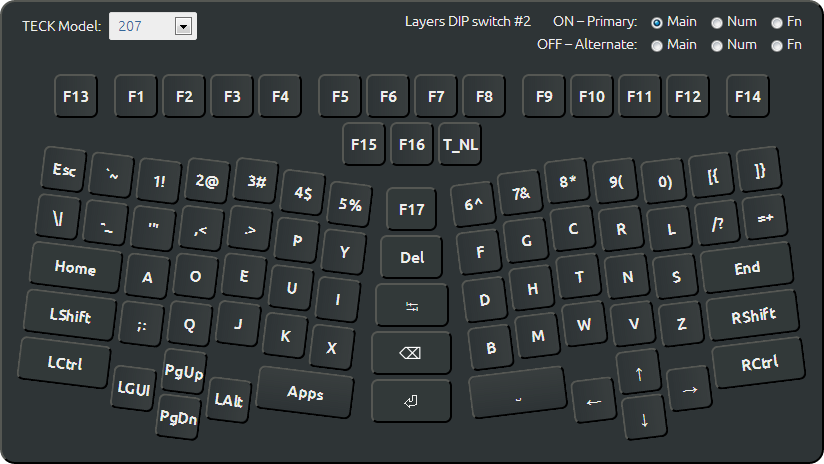Open the TECK Model dropdown arrow
The width and height of the screenshot is (824, 464).
[183, 26]
